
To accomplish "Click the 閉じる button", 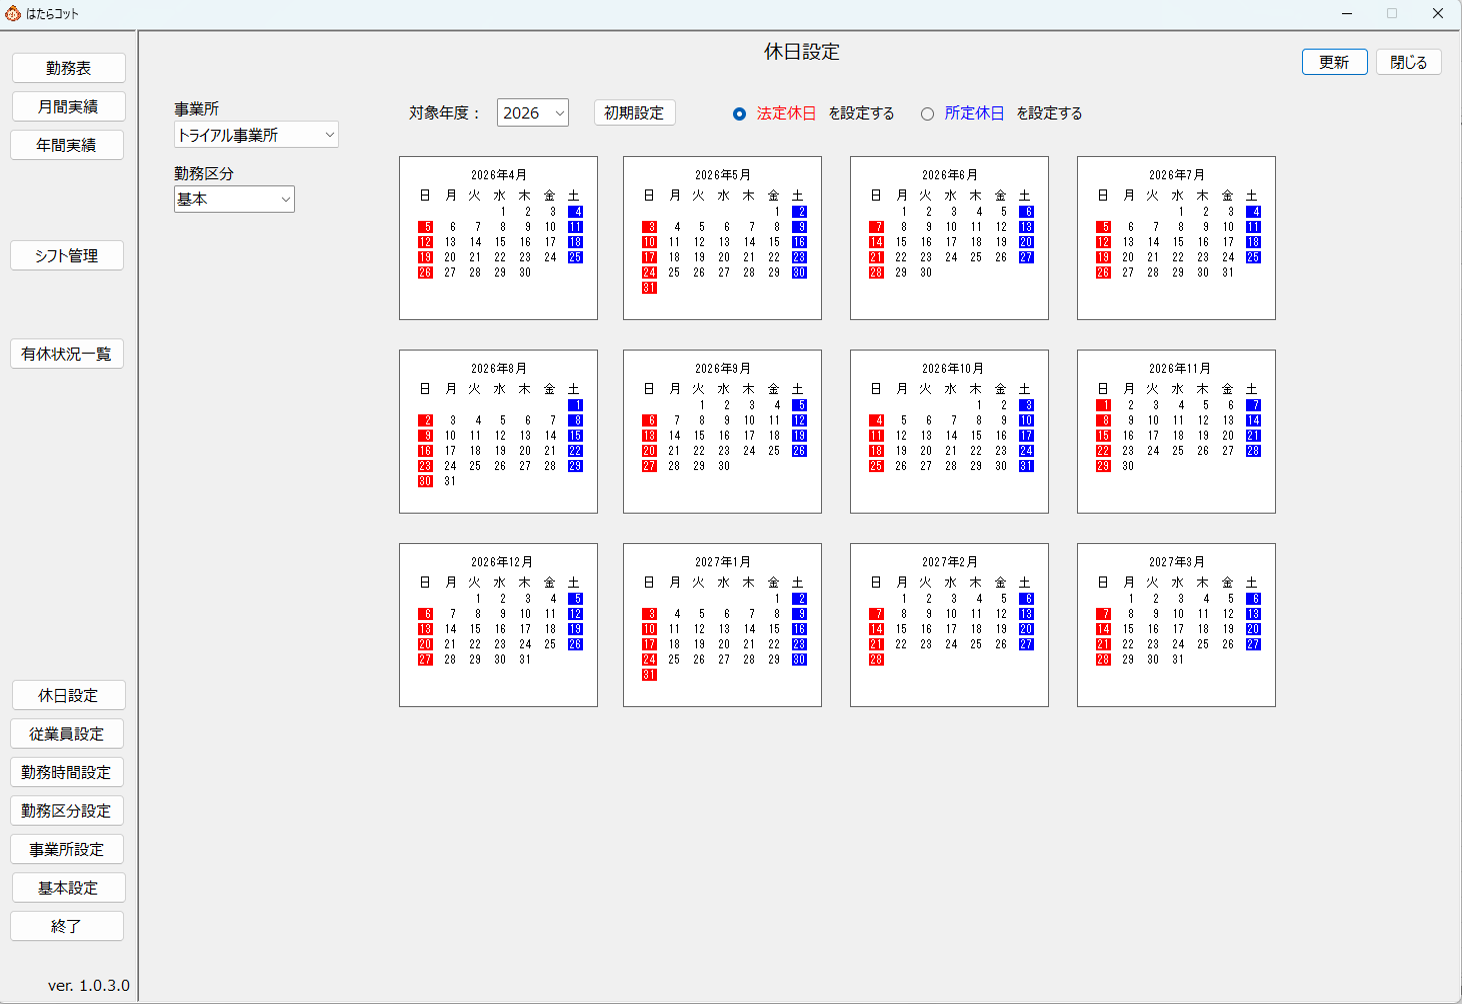I will pyautogui.click(x=1408, y=62).
